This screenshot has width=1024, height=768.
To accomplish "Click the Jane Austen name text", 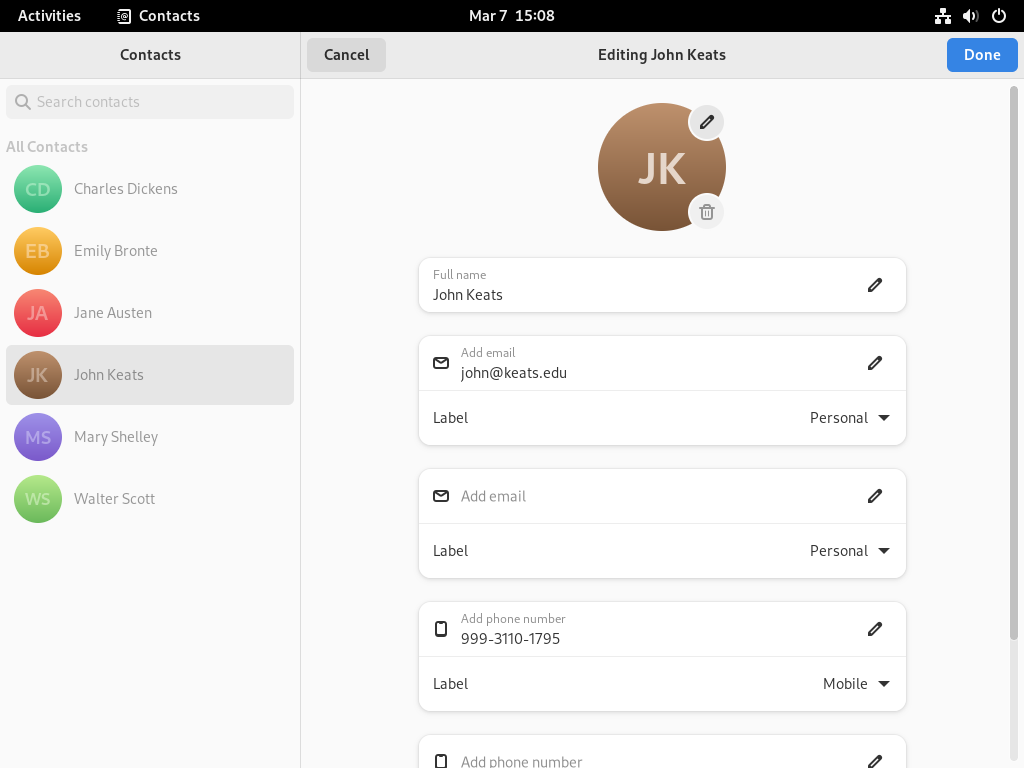I will 112,313.
